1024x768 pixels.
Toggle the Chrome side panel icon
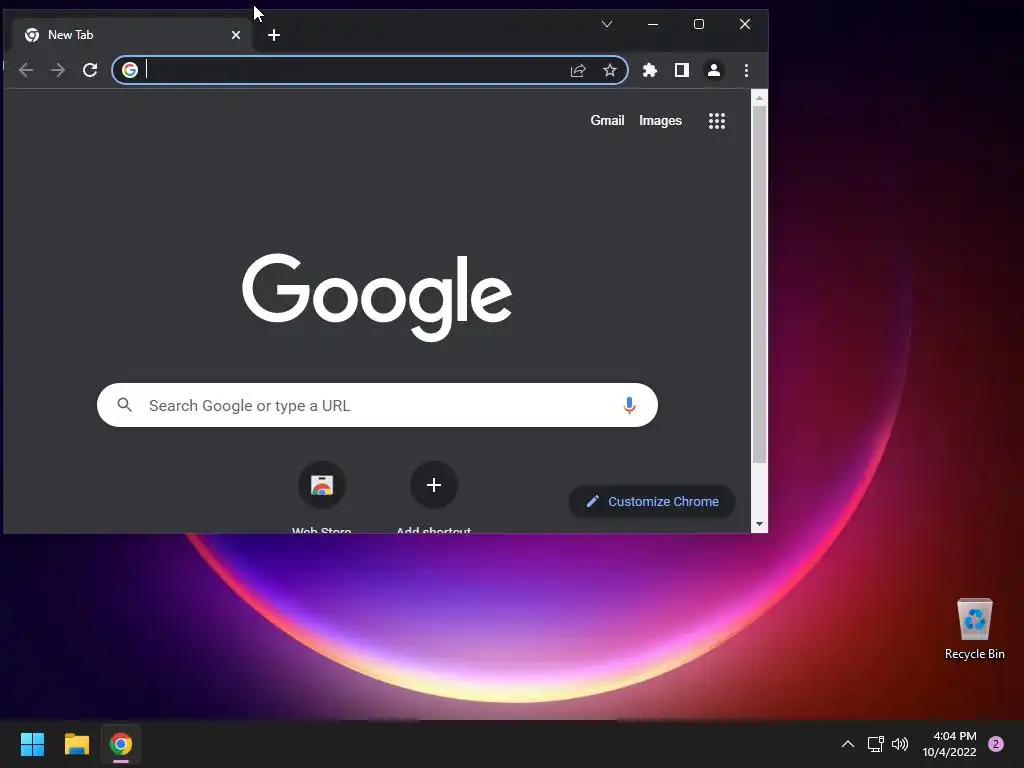point(681,70)
